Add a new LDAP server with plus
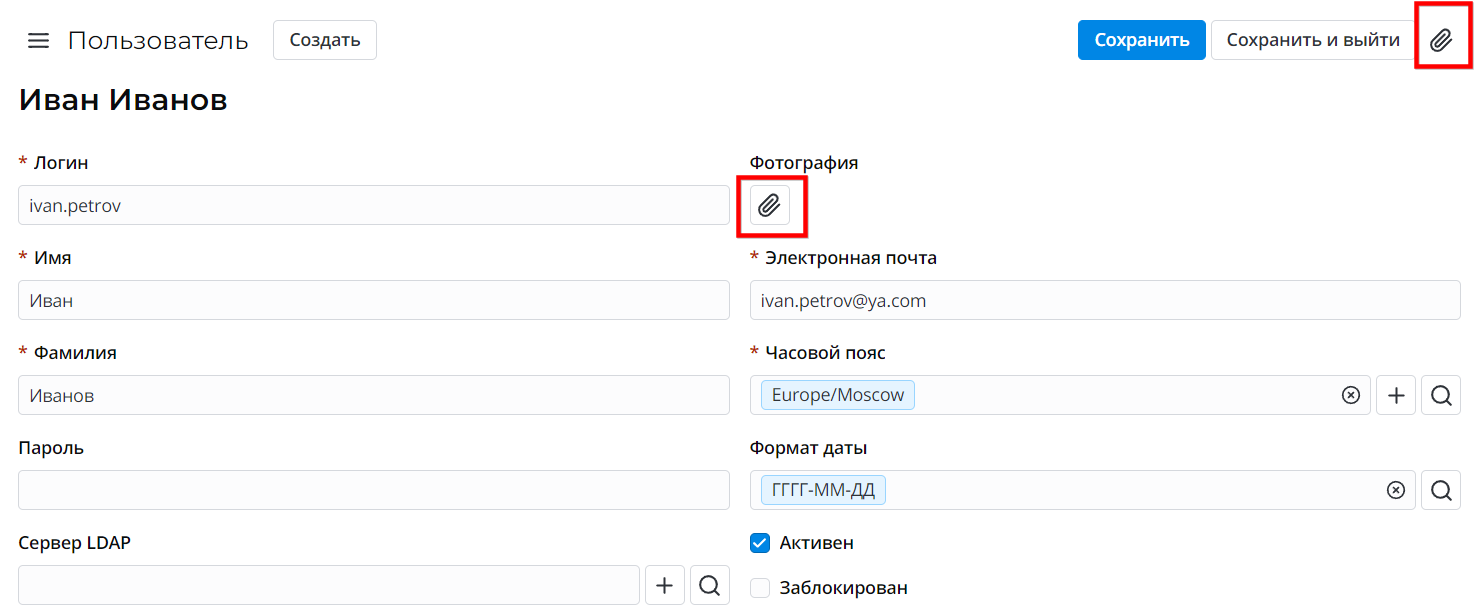The height and width of the screenshot is (613, 1480). (665, 585)
